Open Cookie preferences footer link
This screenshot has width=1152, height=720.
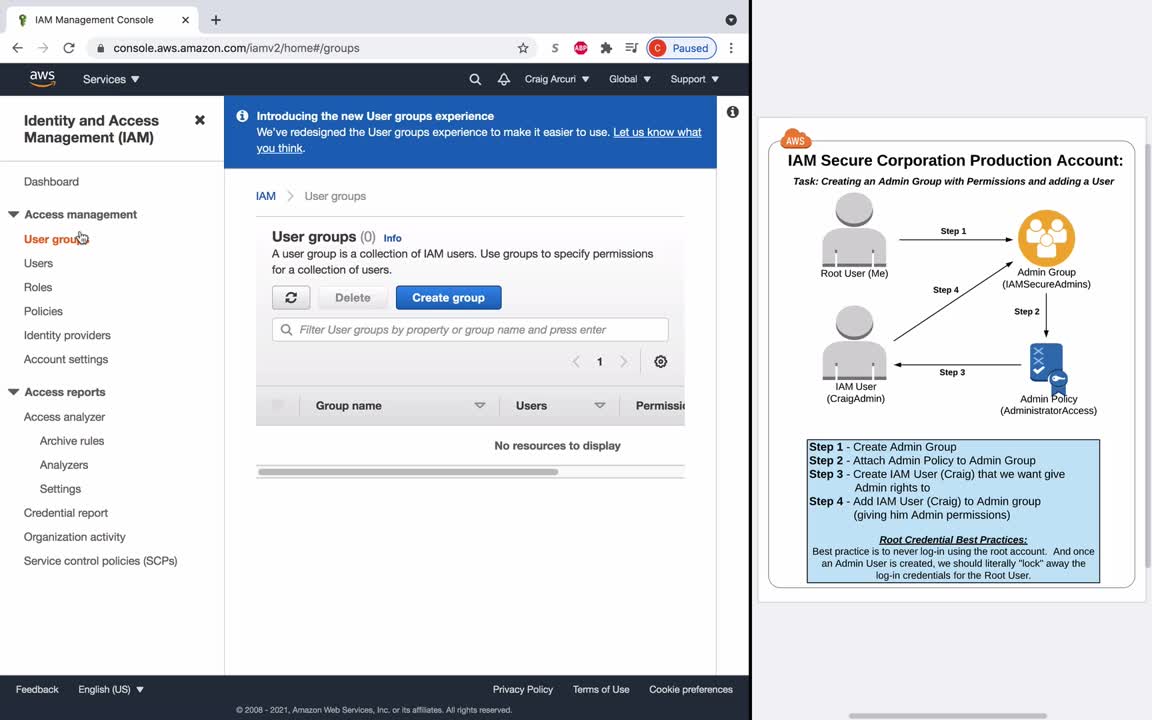691,689
